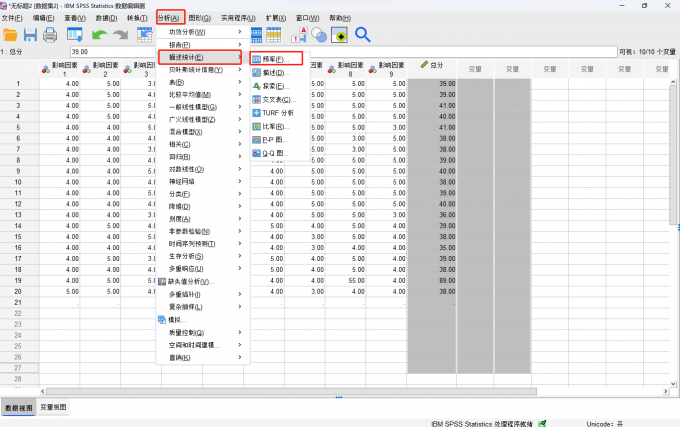Expand the 报告(P) submenu
This screenshot has width=680, height=427.
coord(240,45)
